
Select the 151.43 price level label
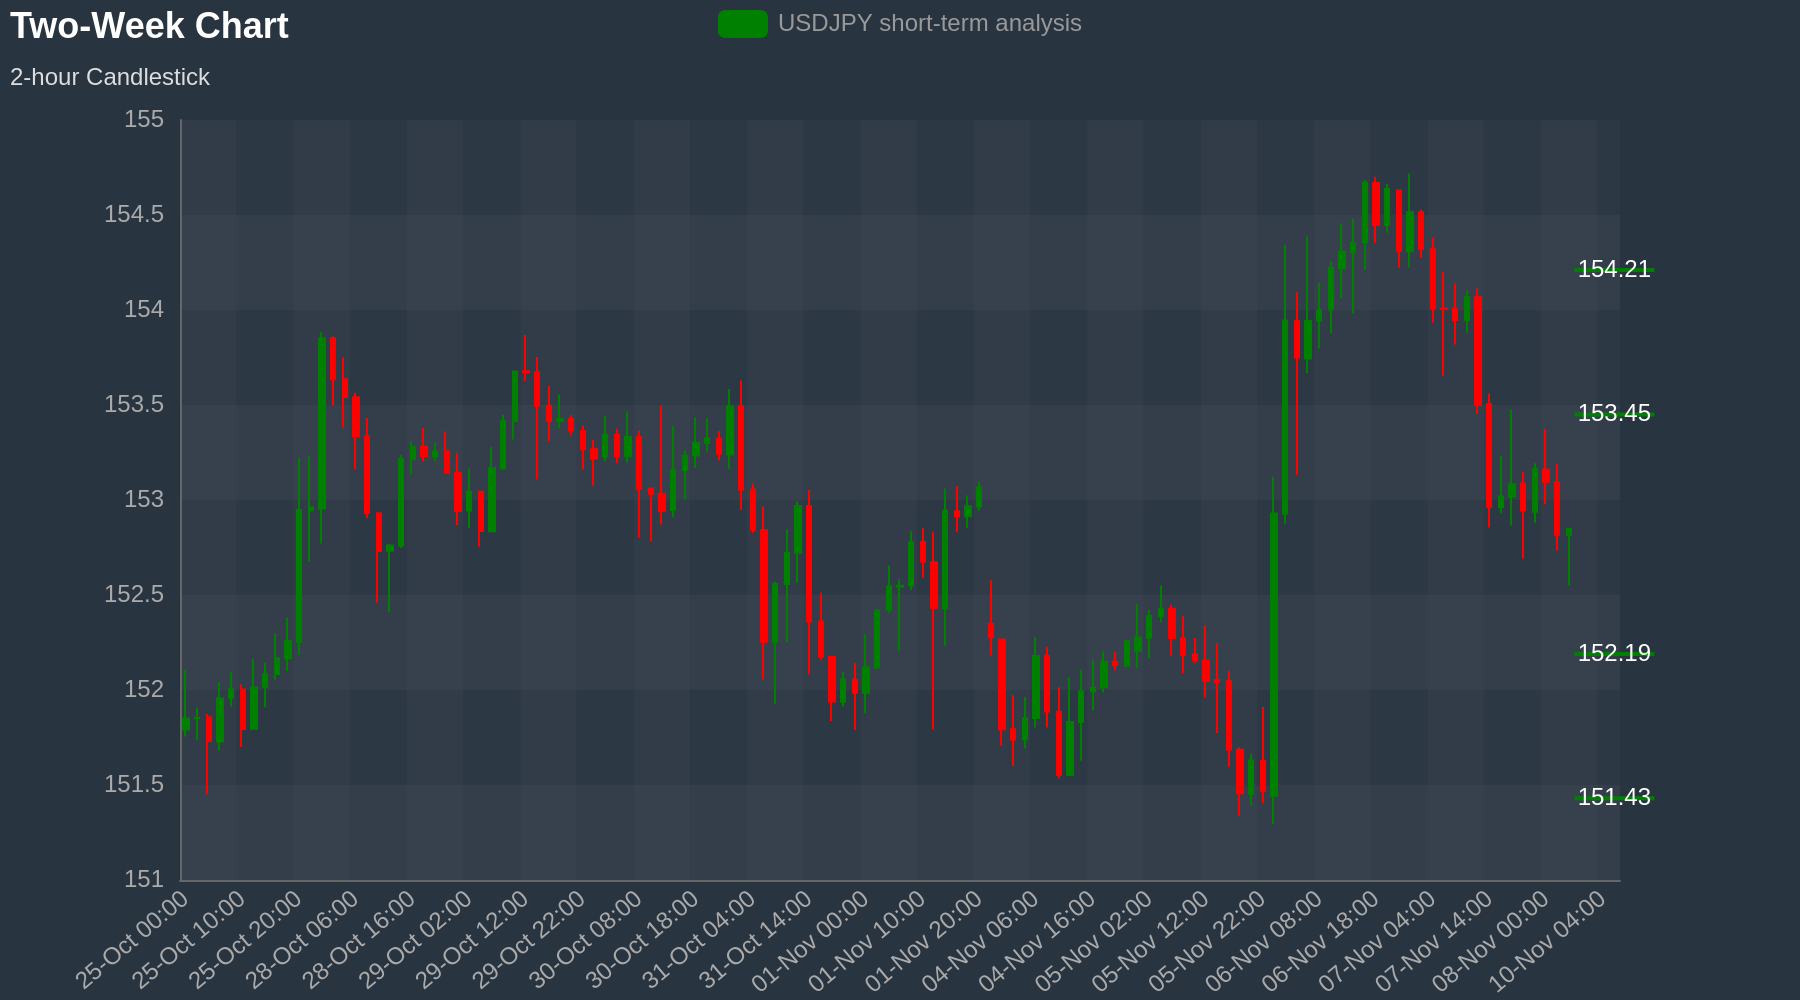(1614, 797)
